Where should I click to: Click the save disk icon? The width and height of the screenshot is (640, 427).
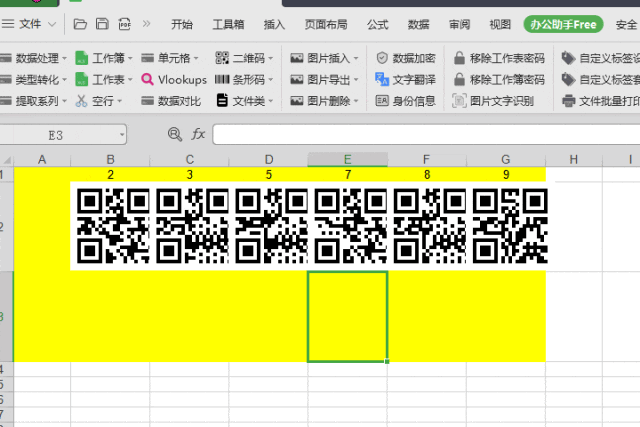tap(102, 24)
